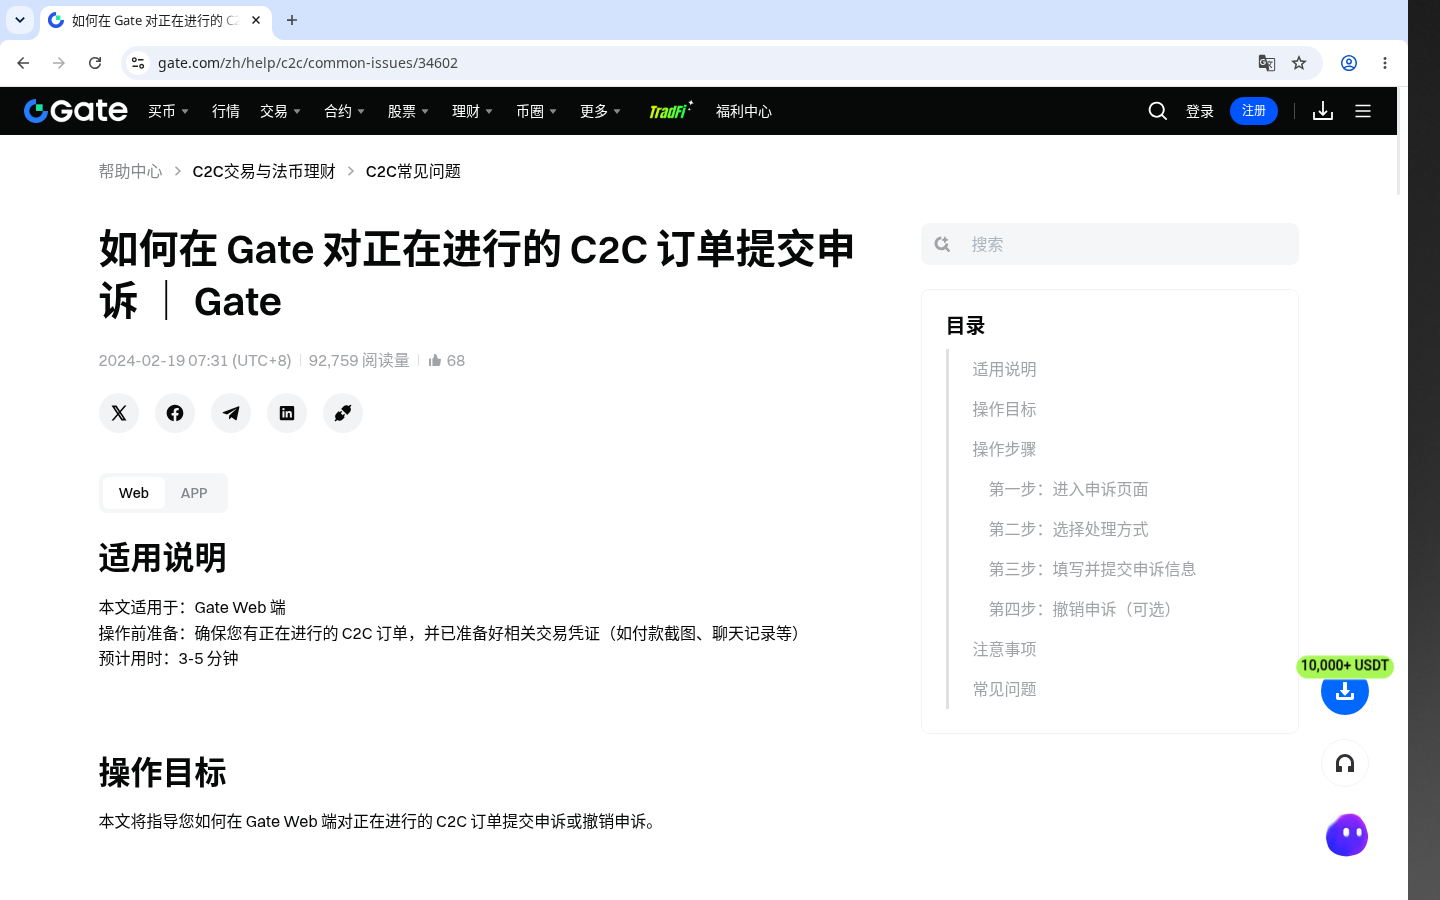
Task: Open the TradFi menu item
Action: [x=670, y=110]
